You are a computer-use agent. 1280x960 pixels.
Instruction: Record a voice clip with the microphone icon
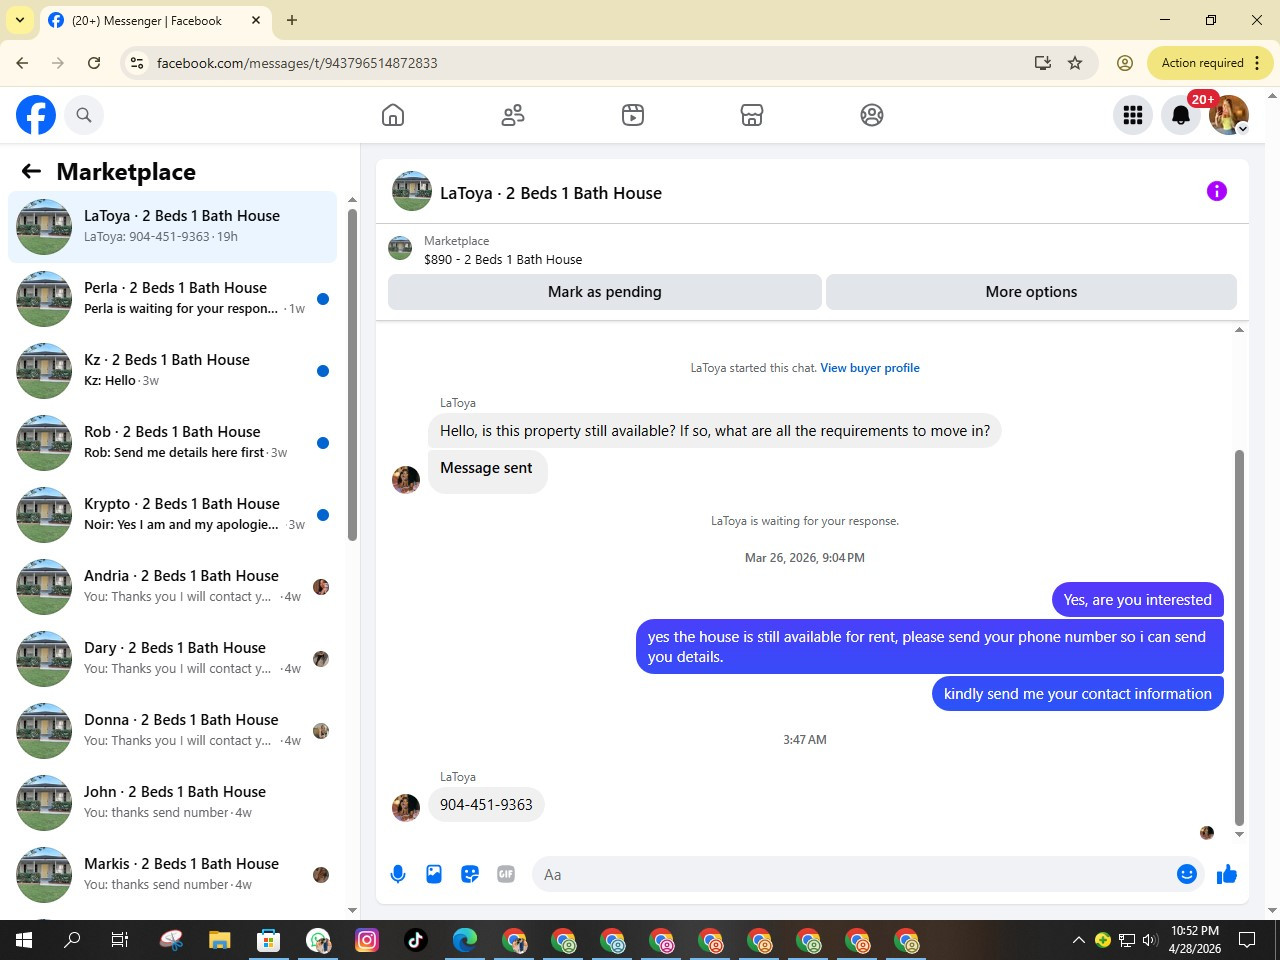[x=398, y=874]
